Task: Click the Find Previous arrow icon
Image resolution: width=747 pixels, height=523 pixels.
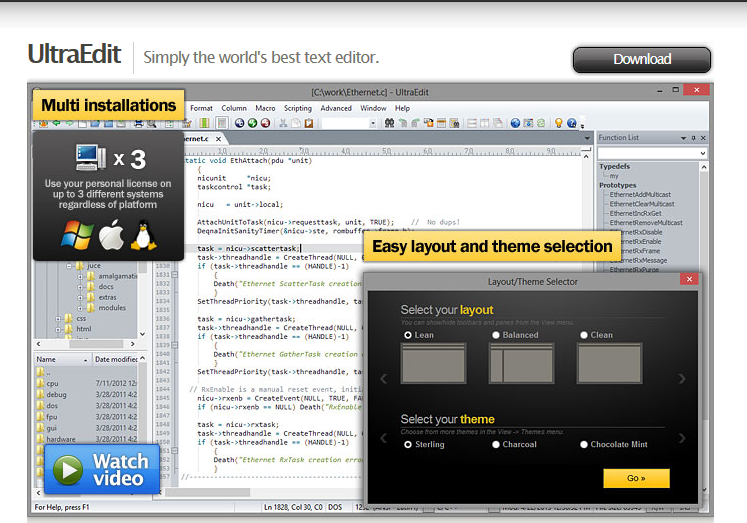Action: pyautogui.click(x=403, y=123)
